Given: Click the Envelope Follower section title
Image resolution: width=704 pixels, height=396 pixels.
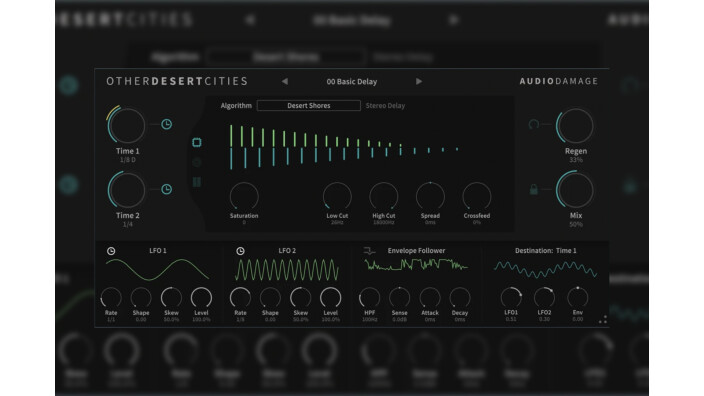Looking at the screenshot, I should coord(416,251).
